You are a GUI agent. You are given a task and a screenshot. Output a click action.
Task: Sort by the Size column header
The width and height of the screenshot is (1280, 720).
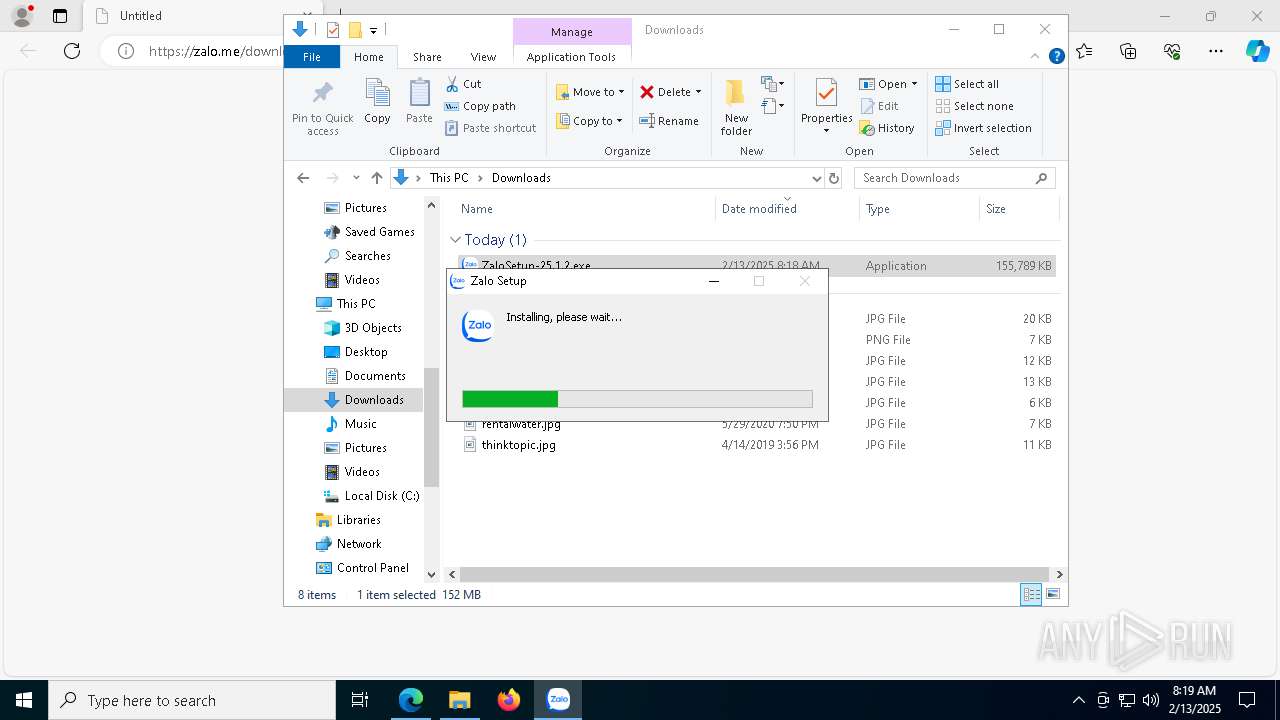click(996, 209)
